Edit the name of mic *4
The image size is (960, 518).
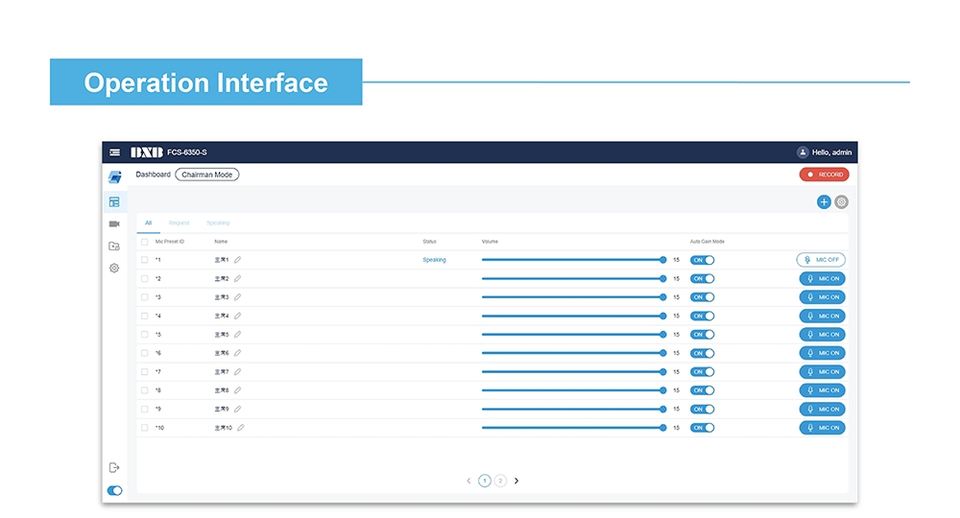(x=238, y=316)
